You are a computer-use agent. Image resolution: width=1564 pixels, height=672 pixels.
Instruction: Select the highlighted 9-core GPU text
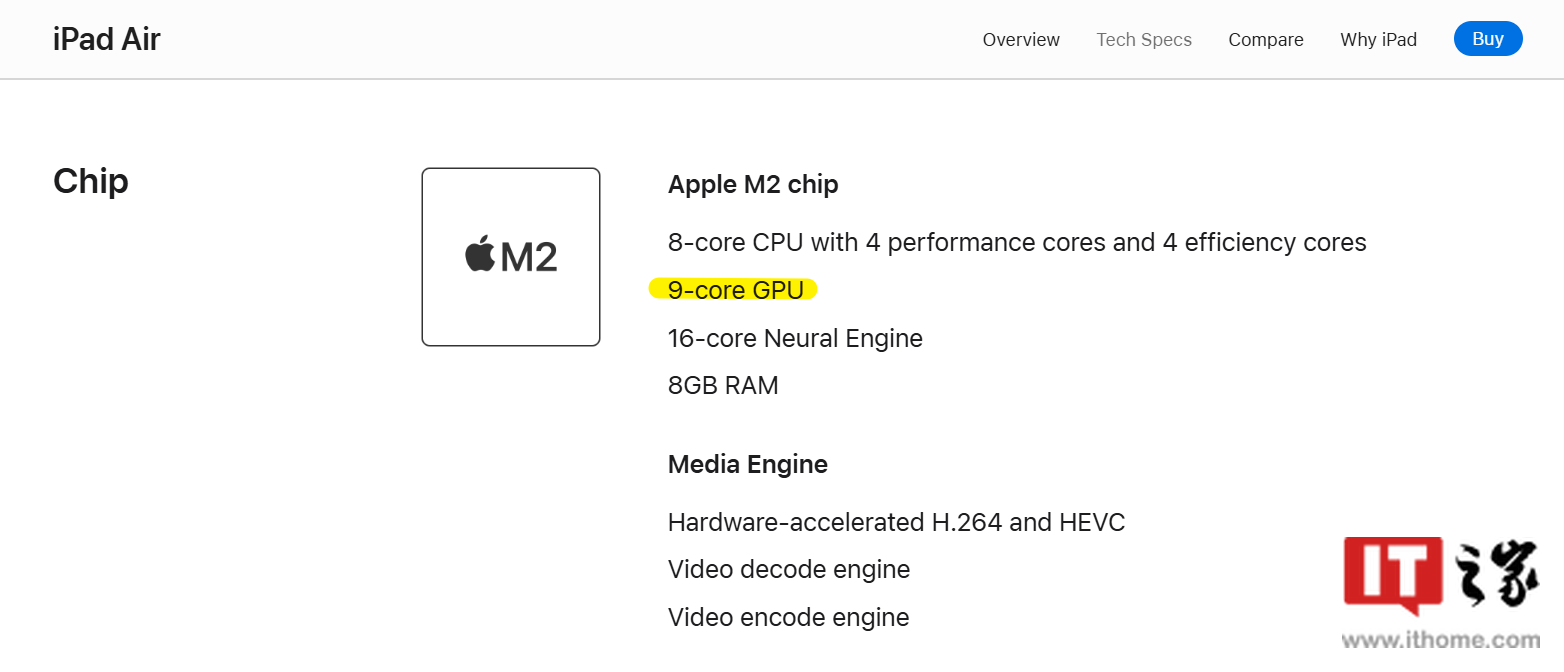coord(735,290)
